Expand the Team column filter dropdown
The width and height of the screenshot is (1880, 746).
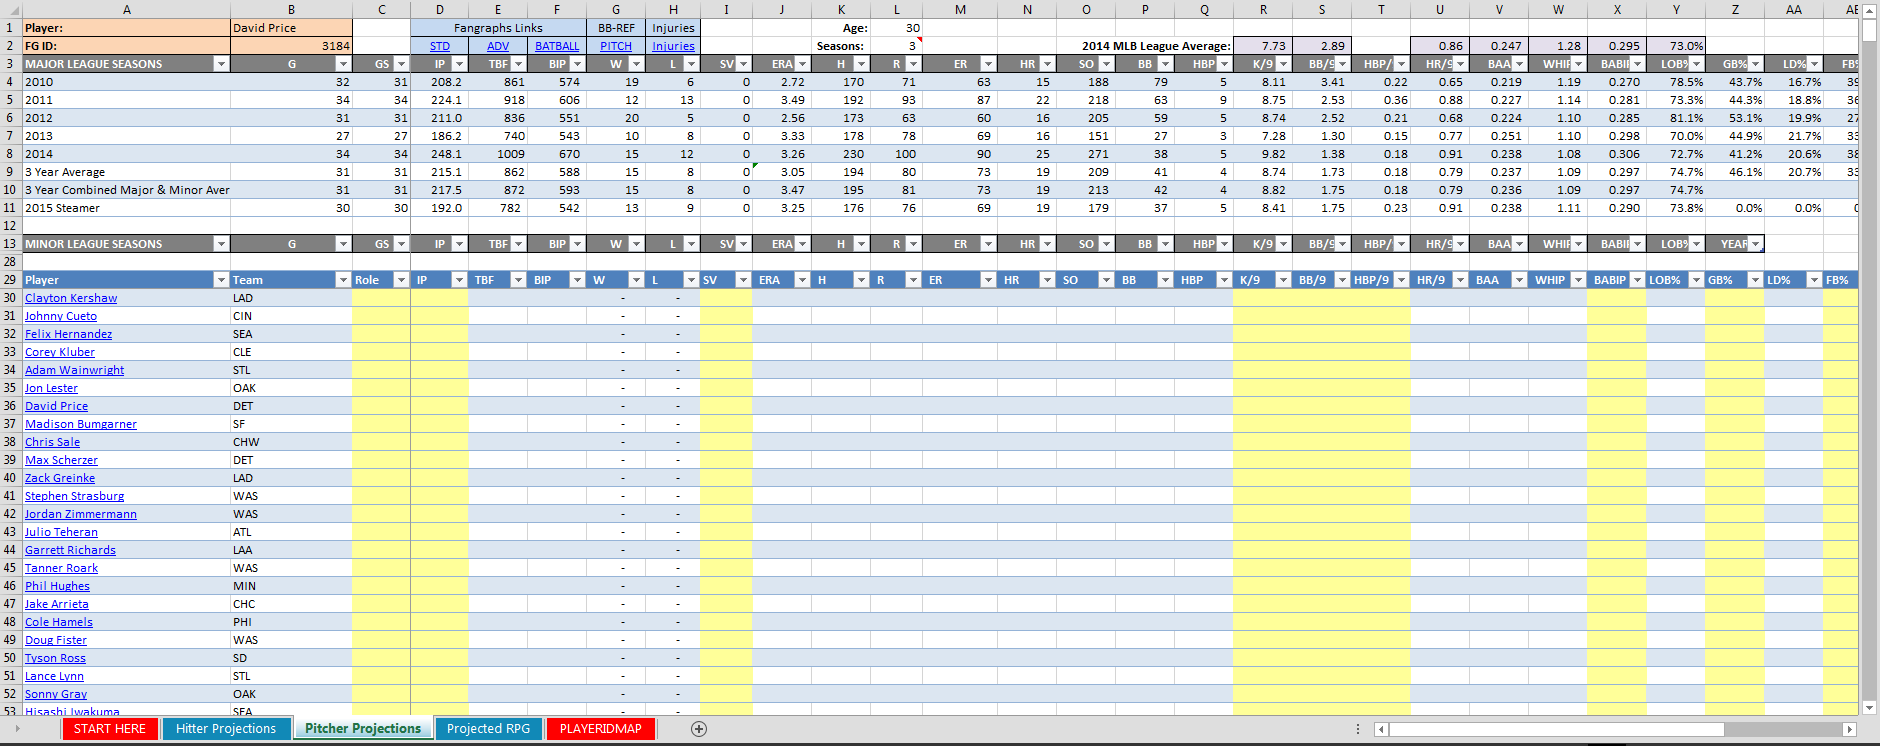tap(343, 280)
